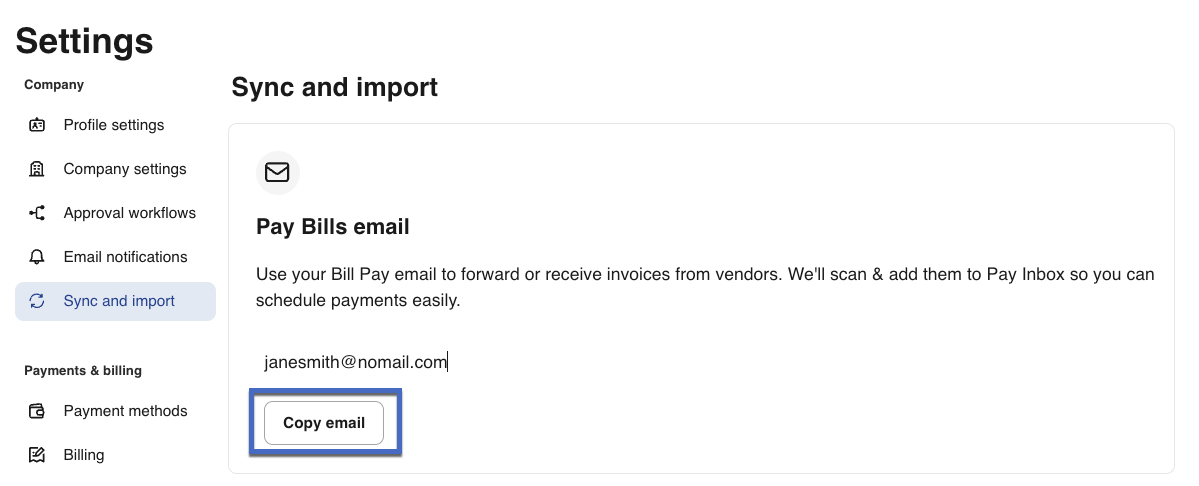Open the Profile settings menu label
Viewport: 1199px width, 486px height.
[114, 125]
